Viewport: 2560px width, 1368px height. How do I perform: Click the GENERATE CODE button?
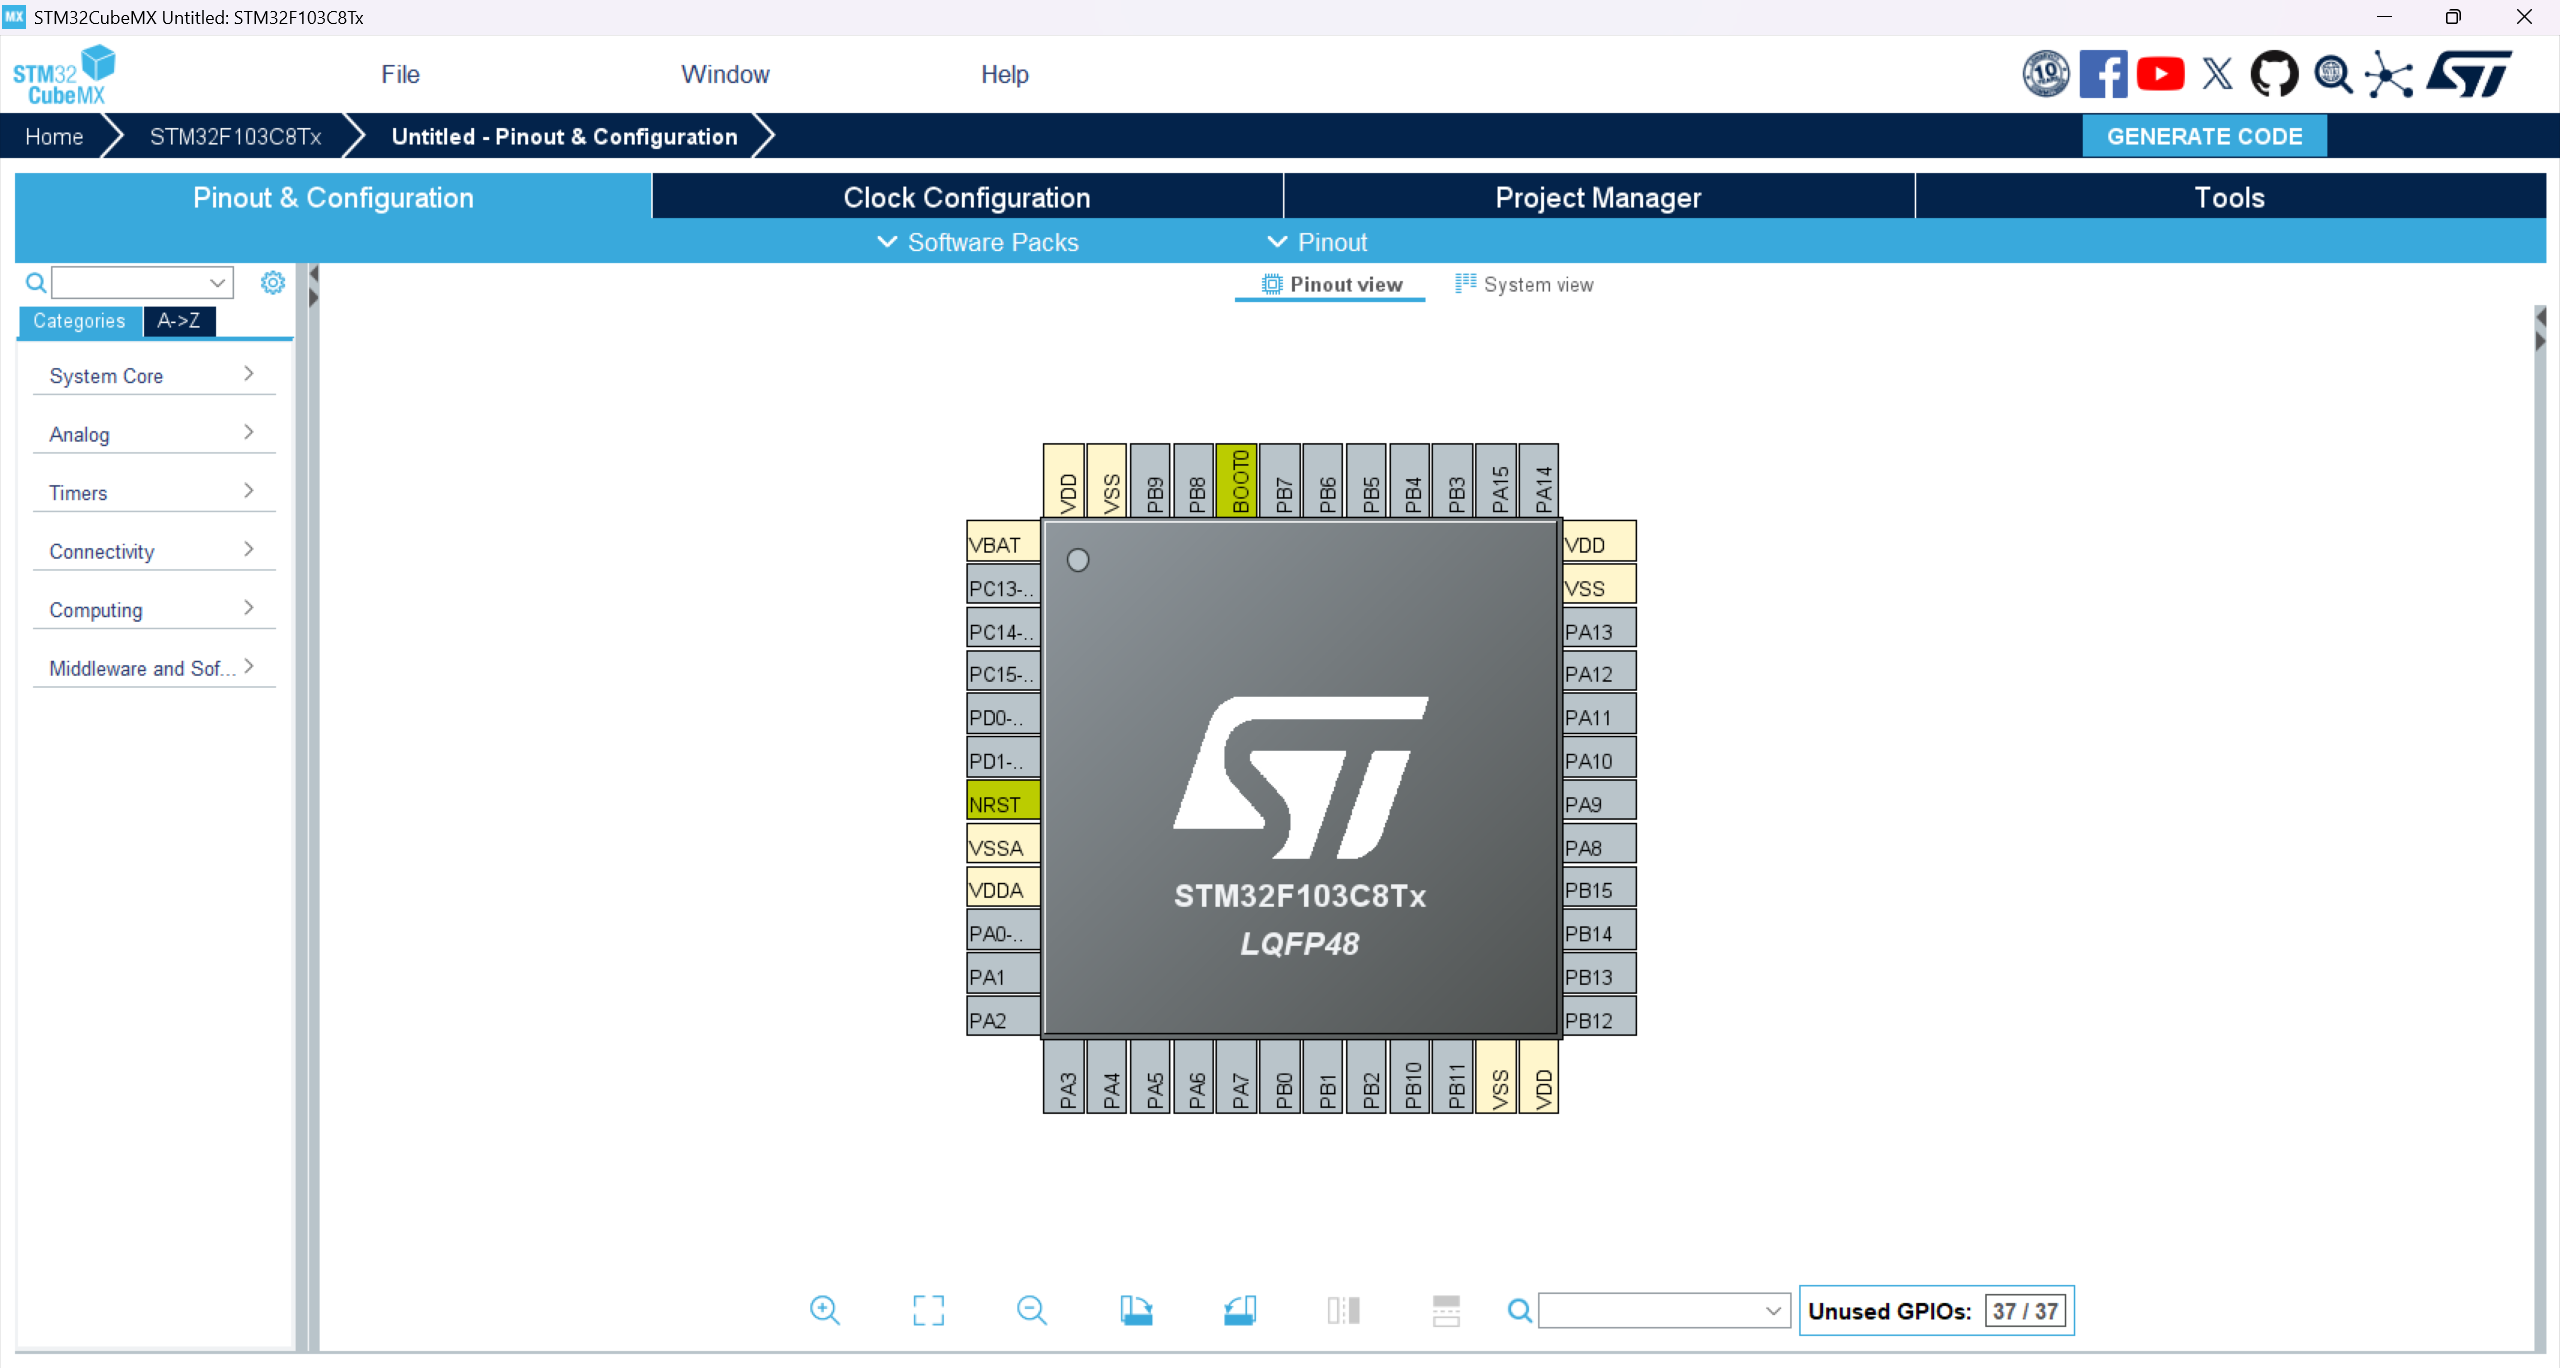pos(2204,136)
